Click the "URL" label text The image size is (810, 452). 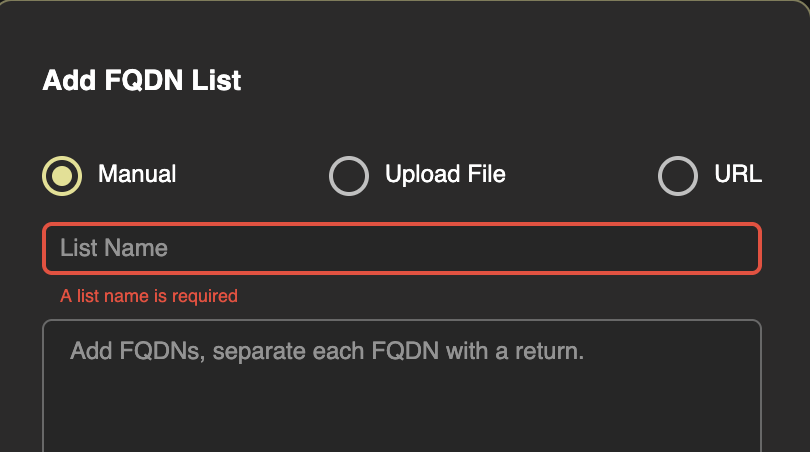[738, 174]
